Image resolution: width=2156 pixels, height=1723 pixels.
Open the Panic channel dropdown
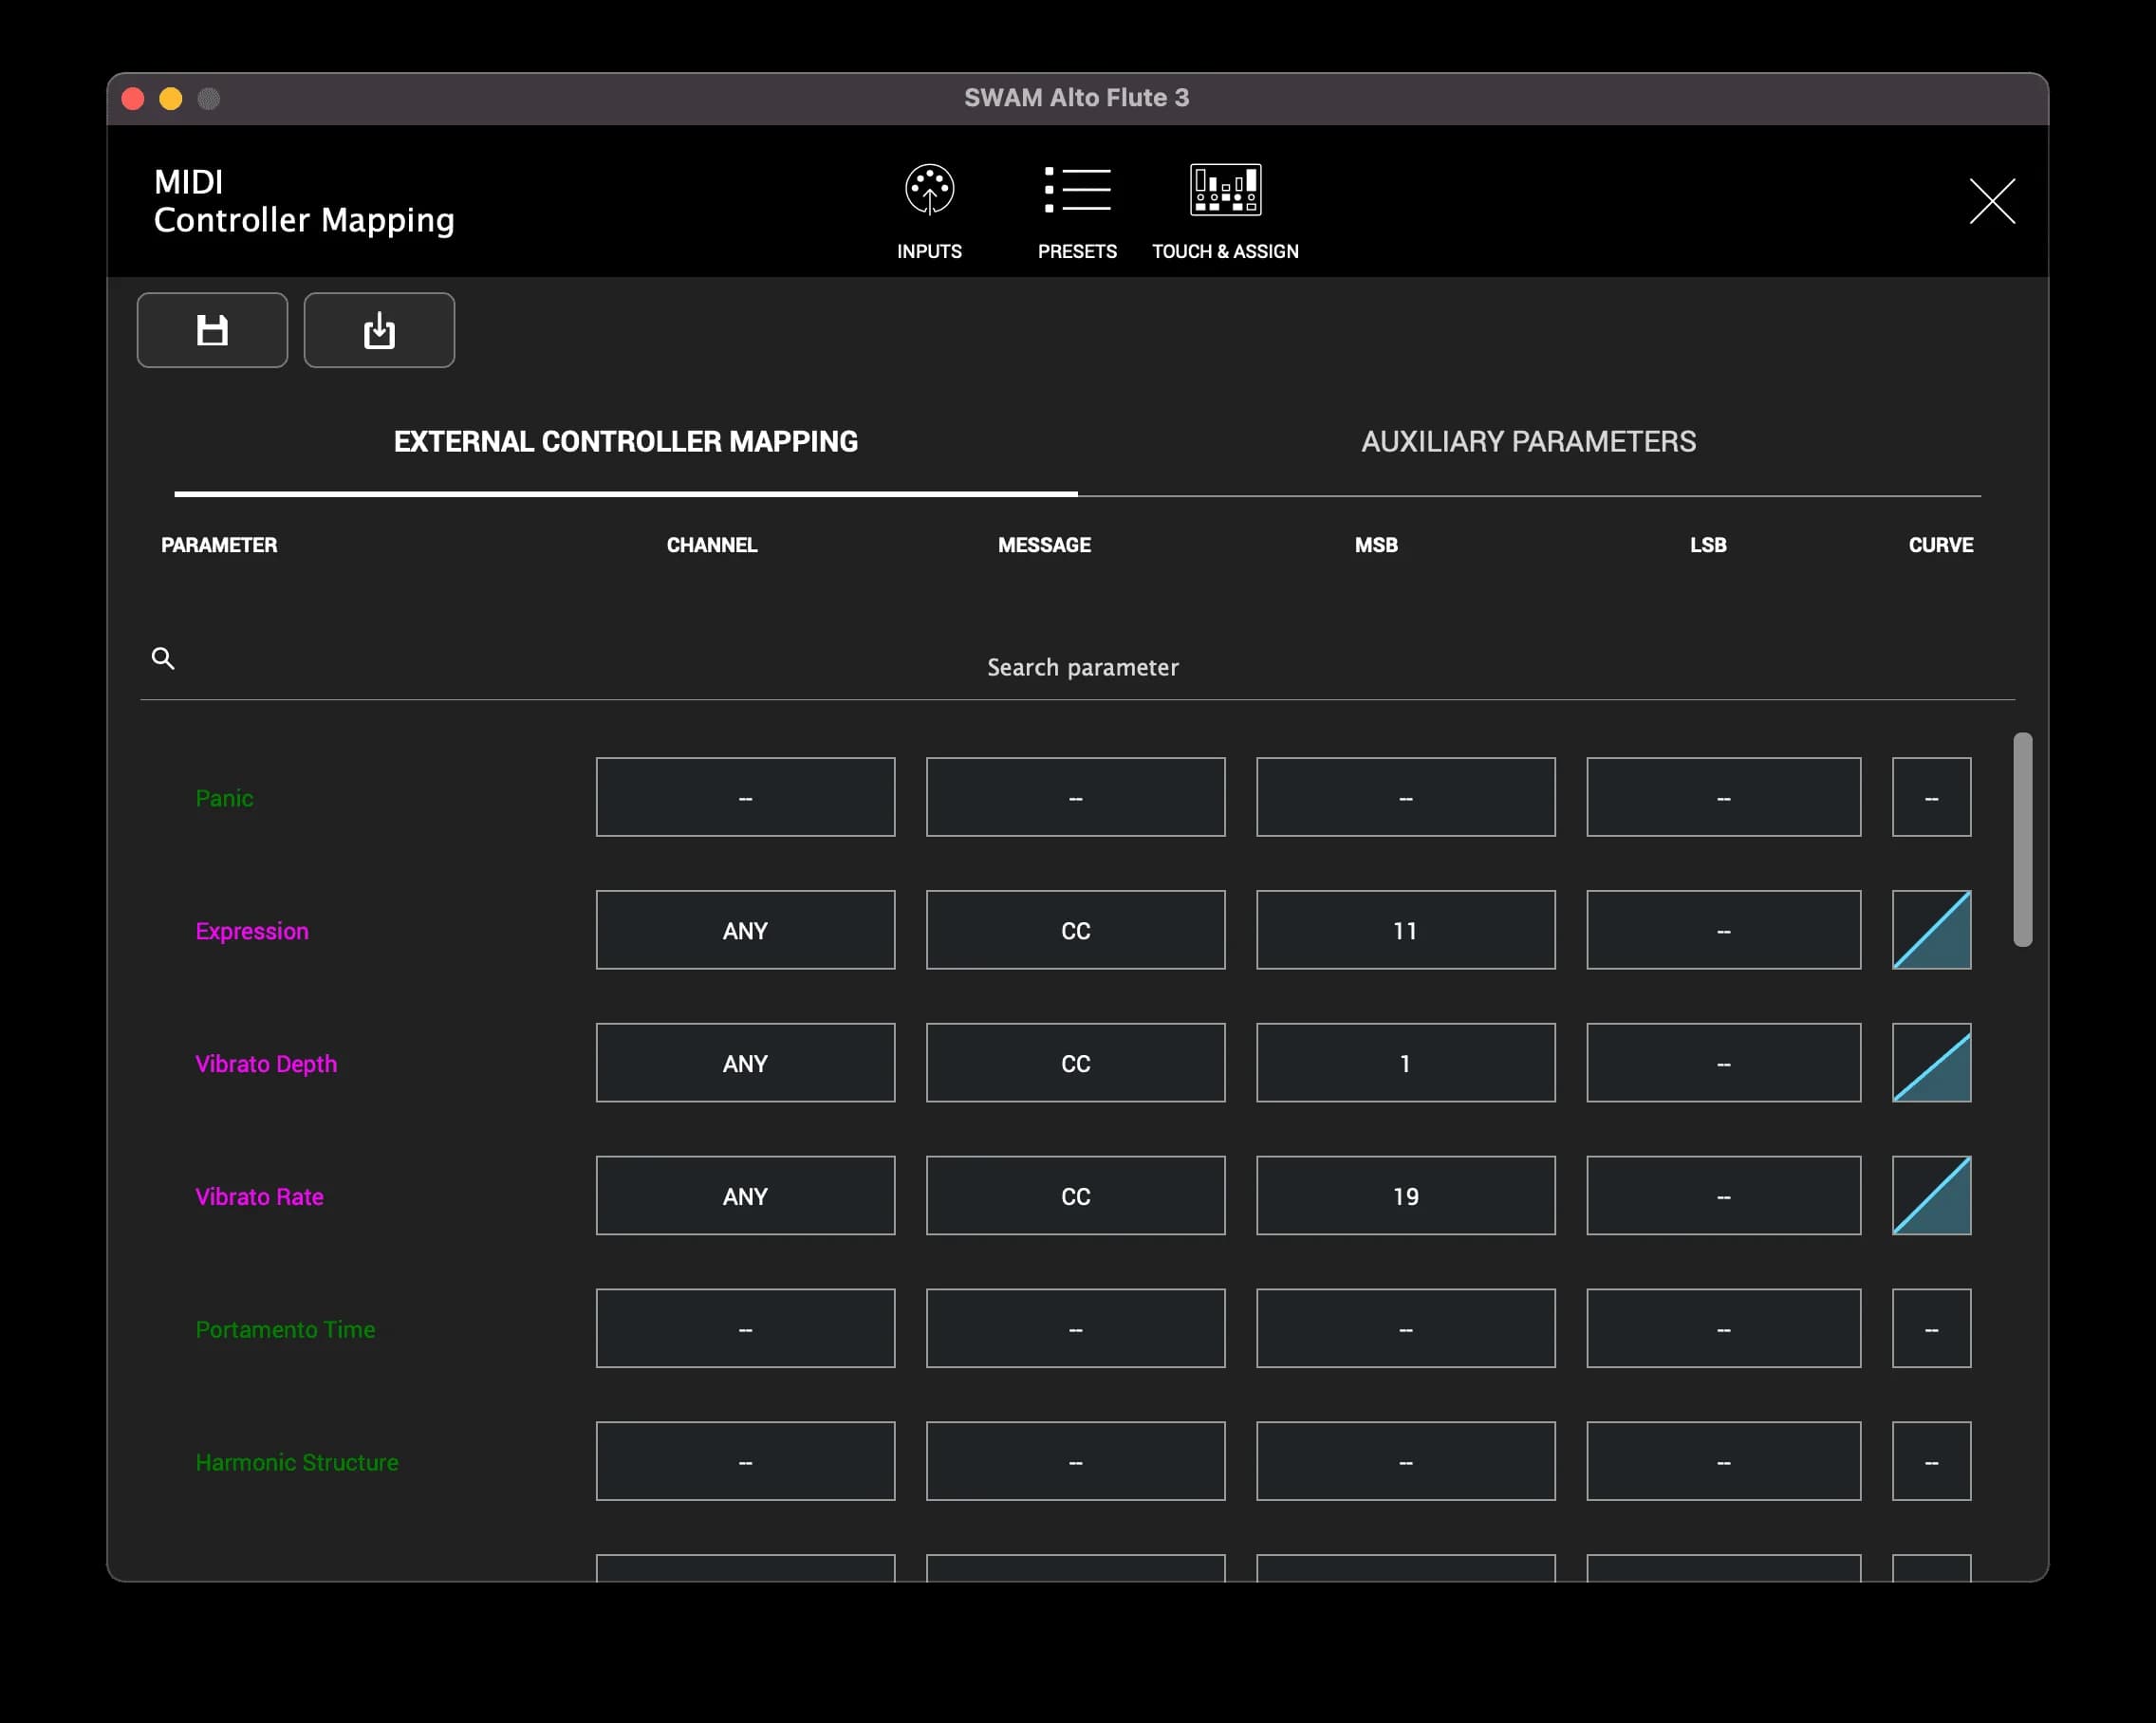(745, 797)
